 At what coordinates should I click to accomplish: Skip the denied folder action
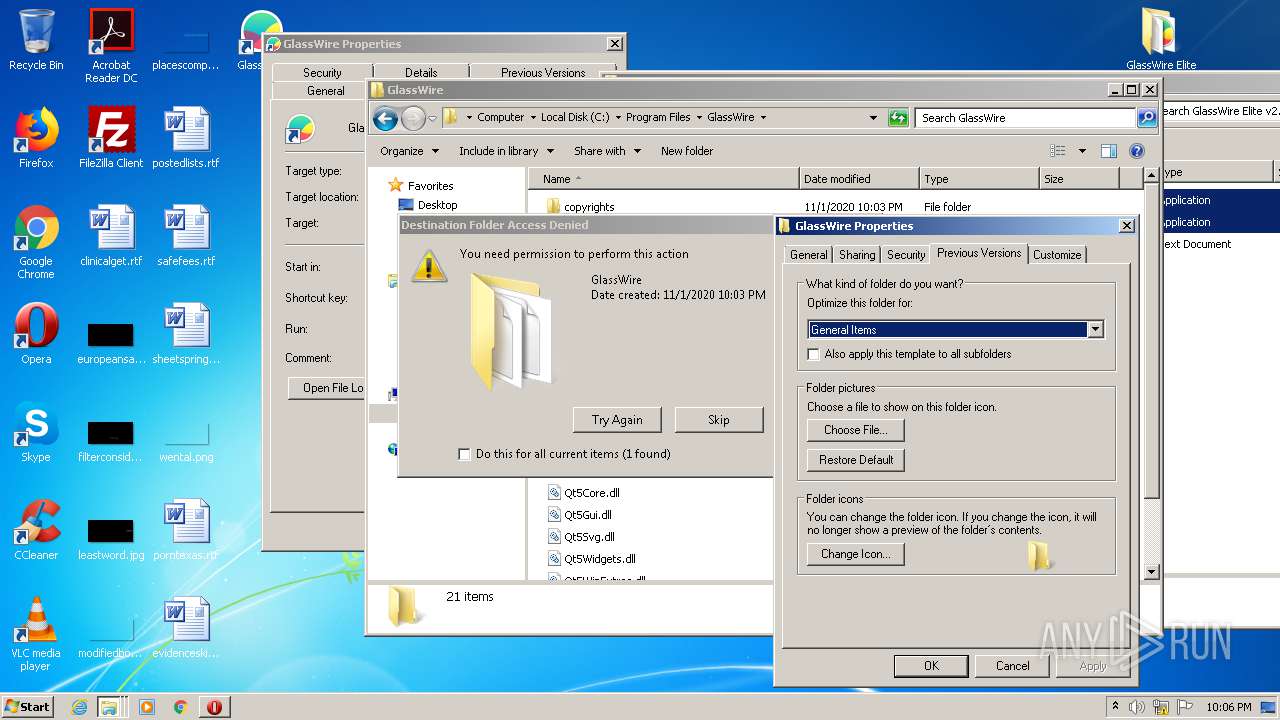coord(719,420)
